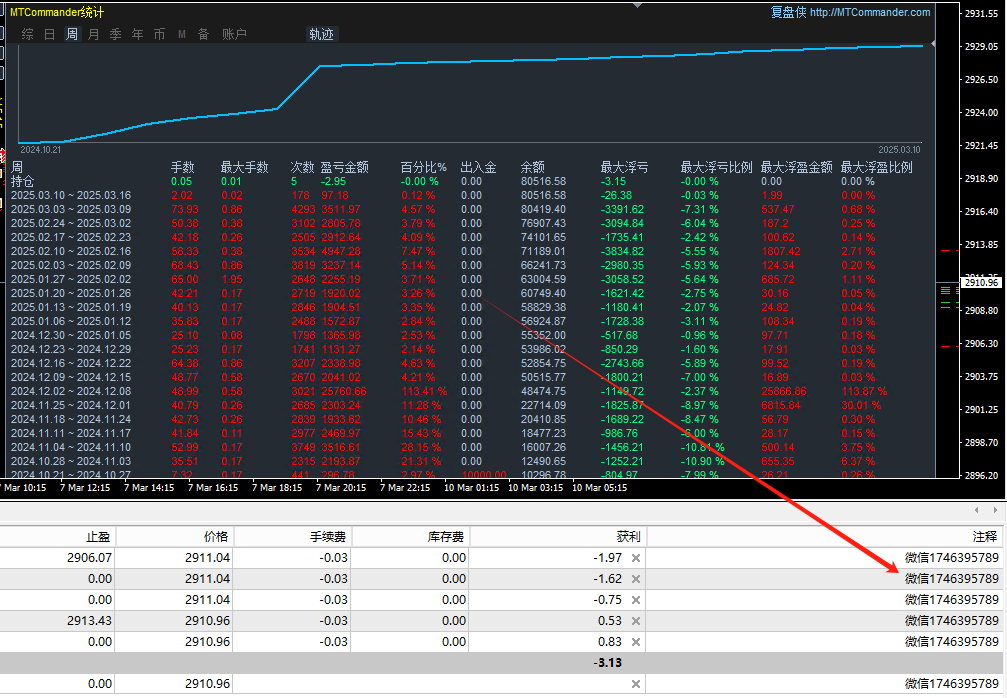Click the 持仓 holdings row label
Viewport: 1007px width, 698px height.
(x=22, y=182)
